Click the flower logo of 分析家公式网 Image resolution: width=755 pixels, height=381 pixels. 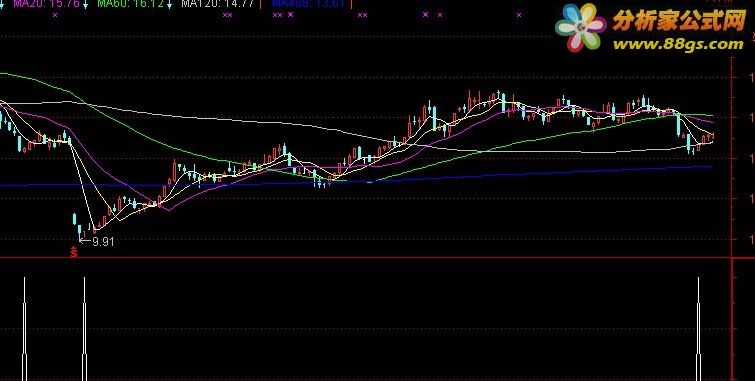pos(580,27)
